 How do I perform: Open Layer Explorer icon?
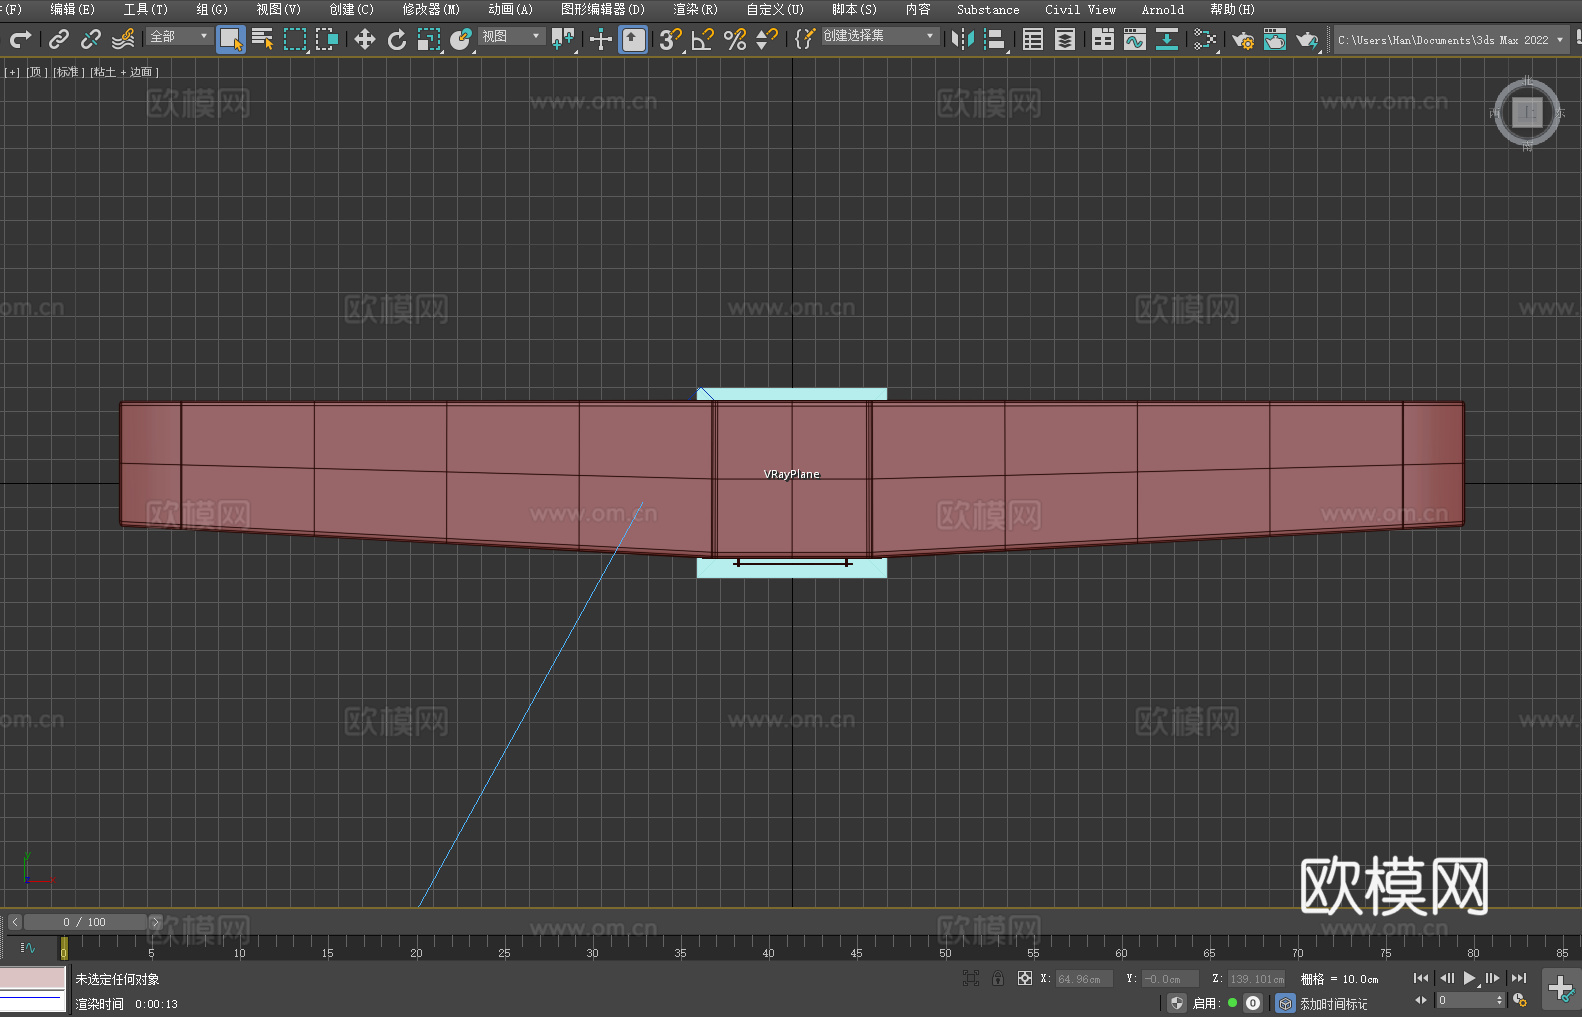click(x=1065, y=39)
